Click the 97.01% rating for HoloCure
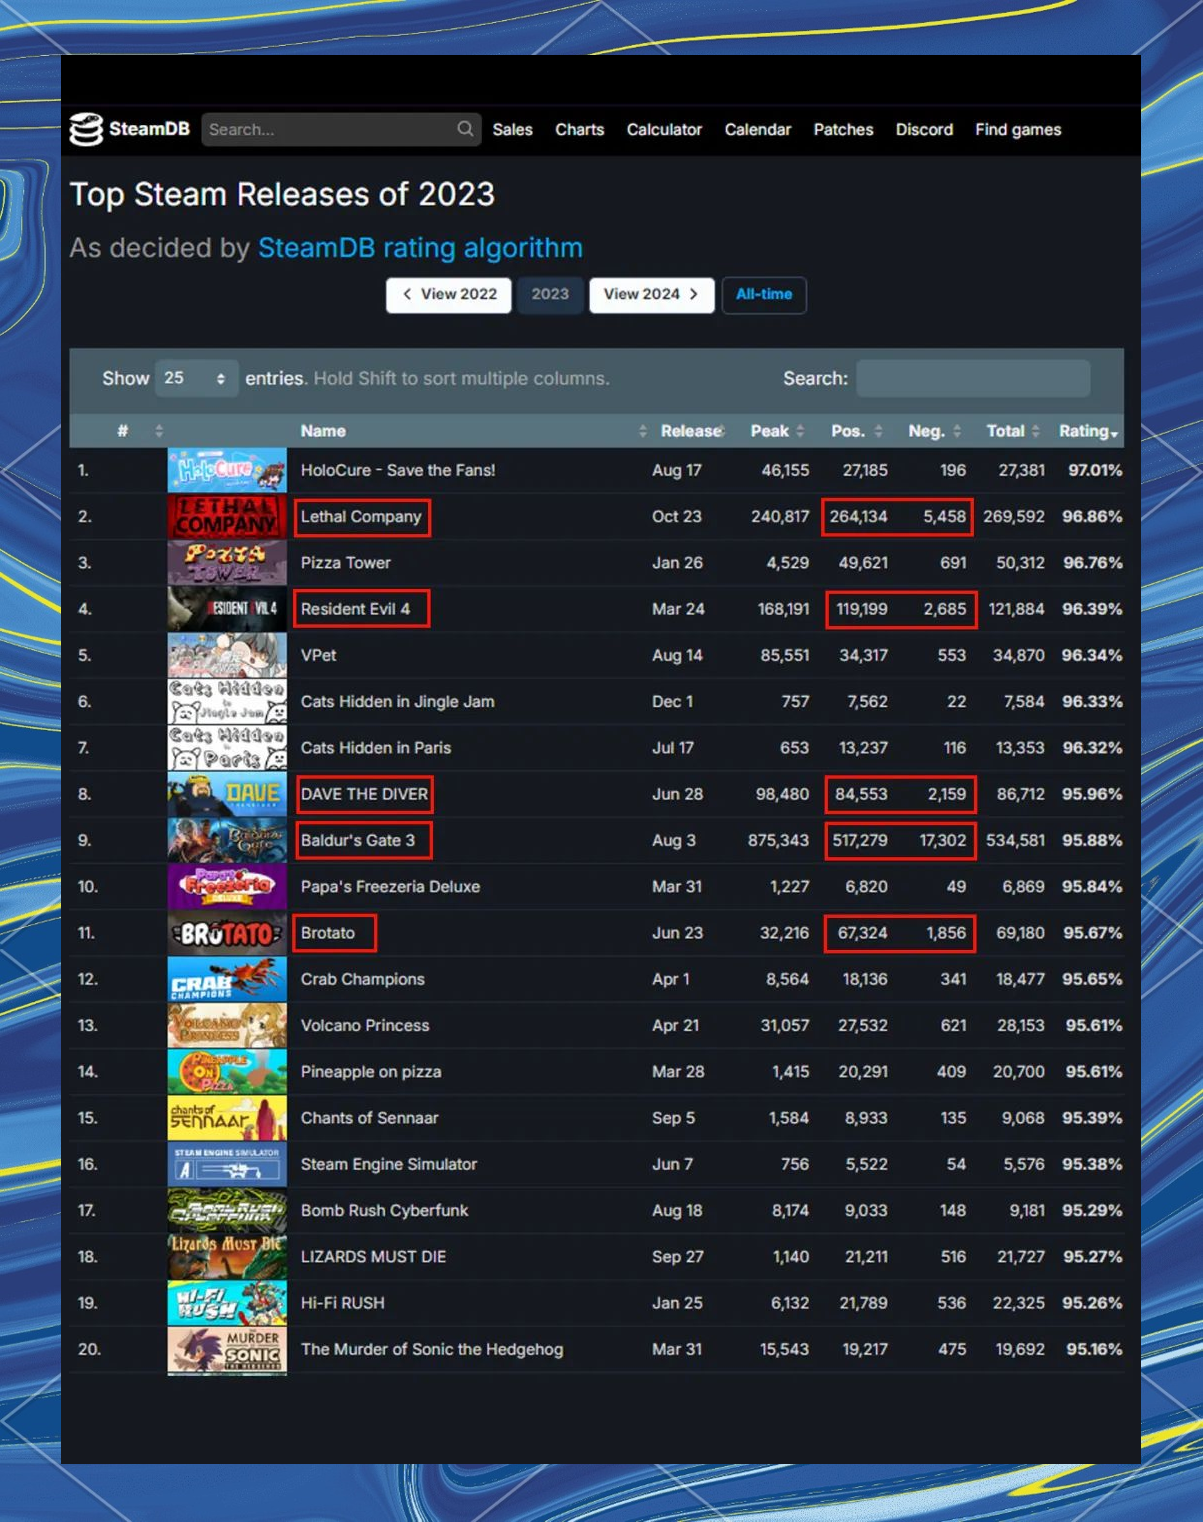The image size is (1203, 1522). point(1095,470)
